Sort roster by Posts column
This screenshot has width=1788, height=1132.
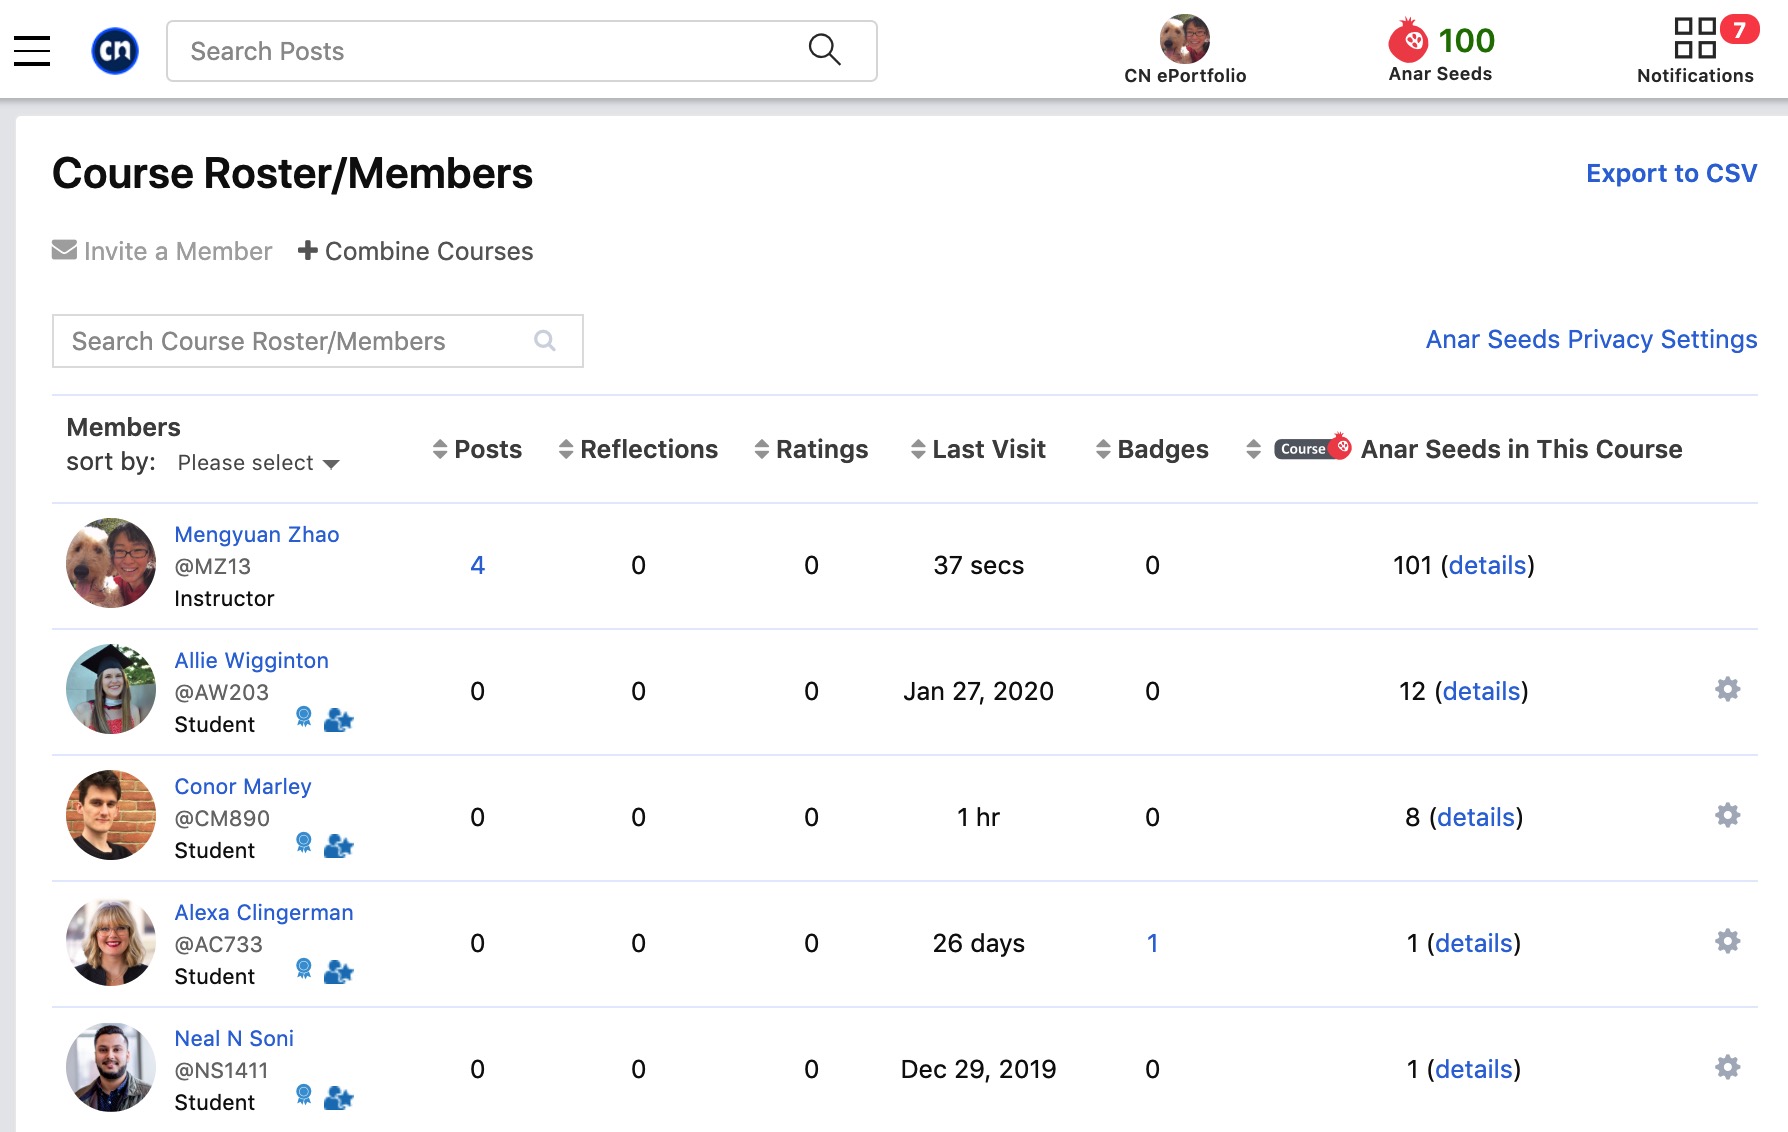477,449
